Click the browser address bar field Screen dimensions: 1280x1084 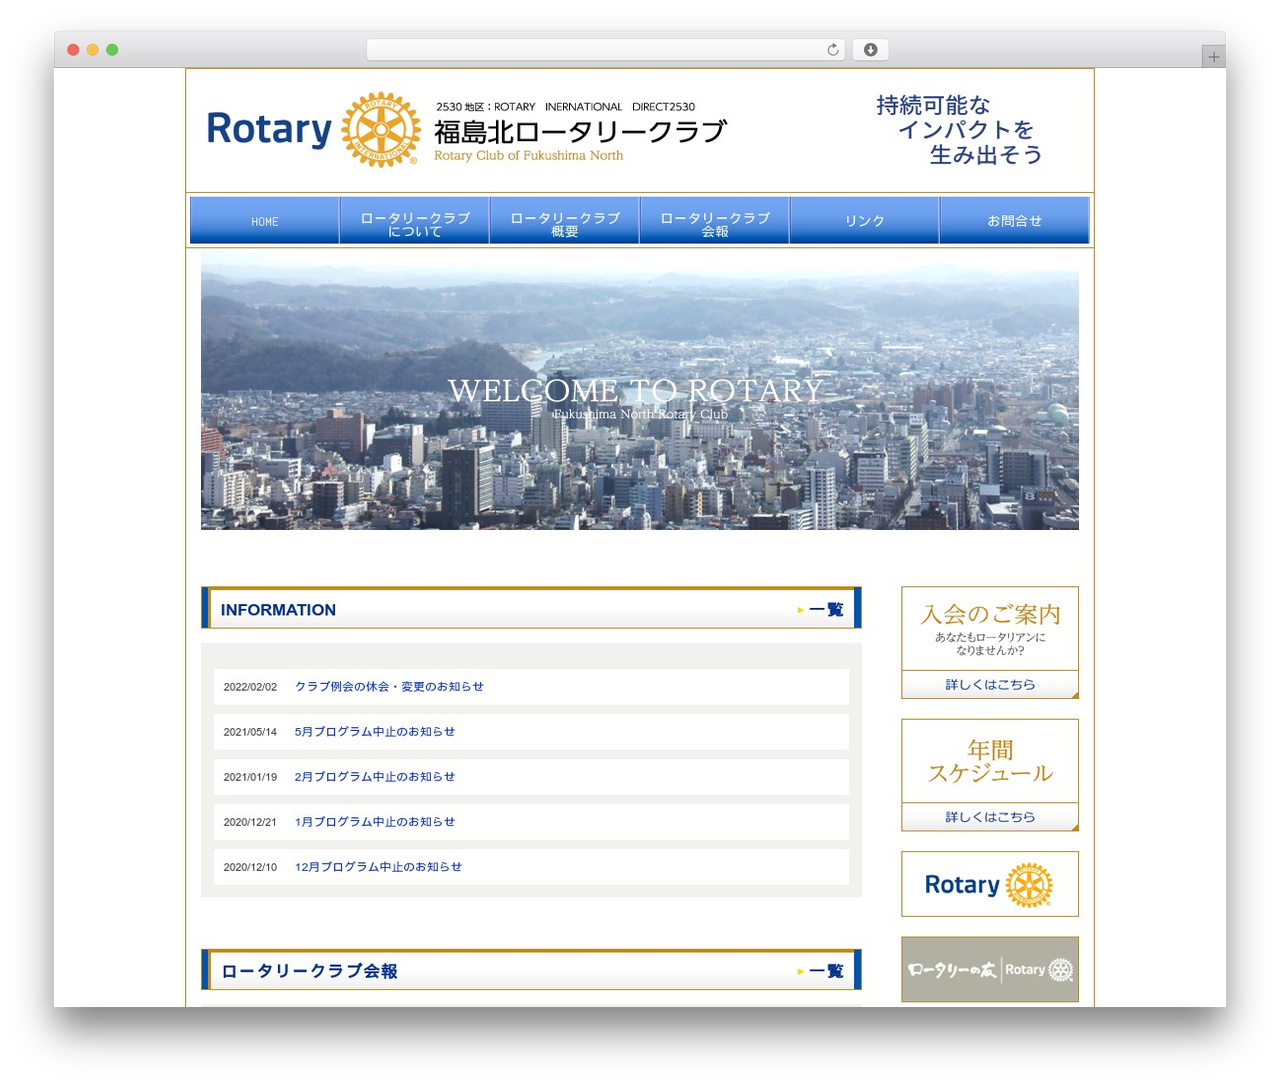[605, 50]
